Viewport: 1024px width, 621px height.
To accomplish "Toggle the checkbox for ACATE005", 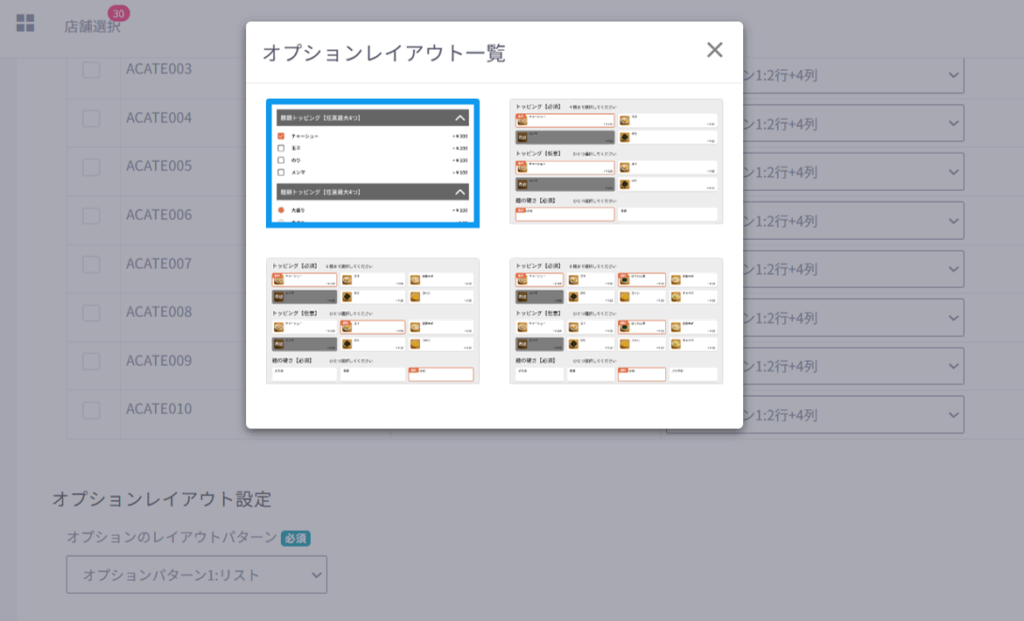I will [x=91, y=167].
